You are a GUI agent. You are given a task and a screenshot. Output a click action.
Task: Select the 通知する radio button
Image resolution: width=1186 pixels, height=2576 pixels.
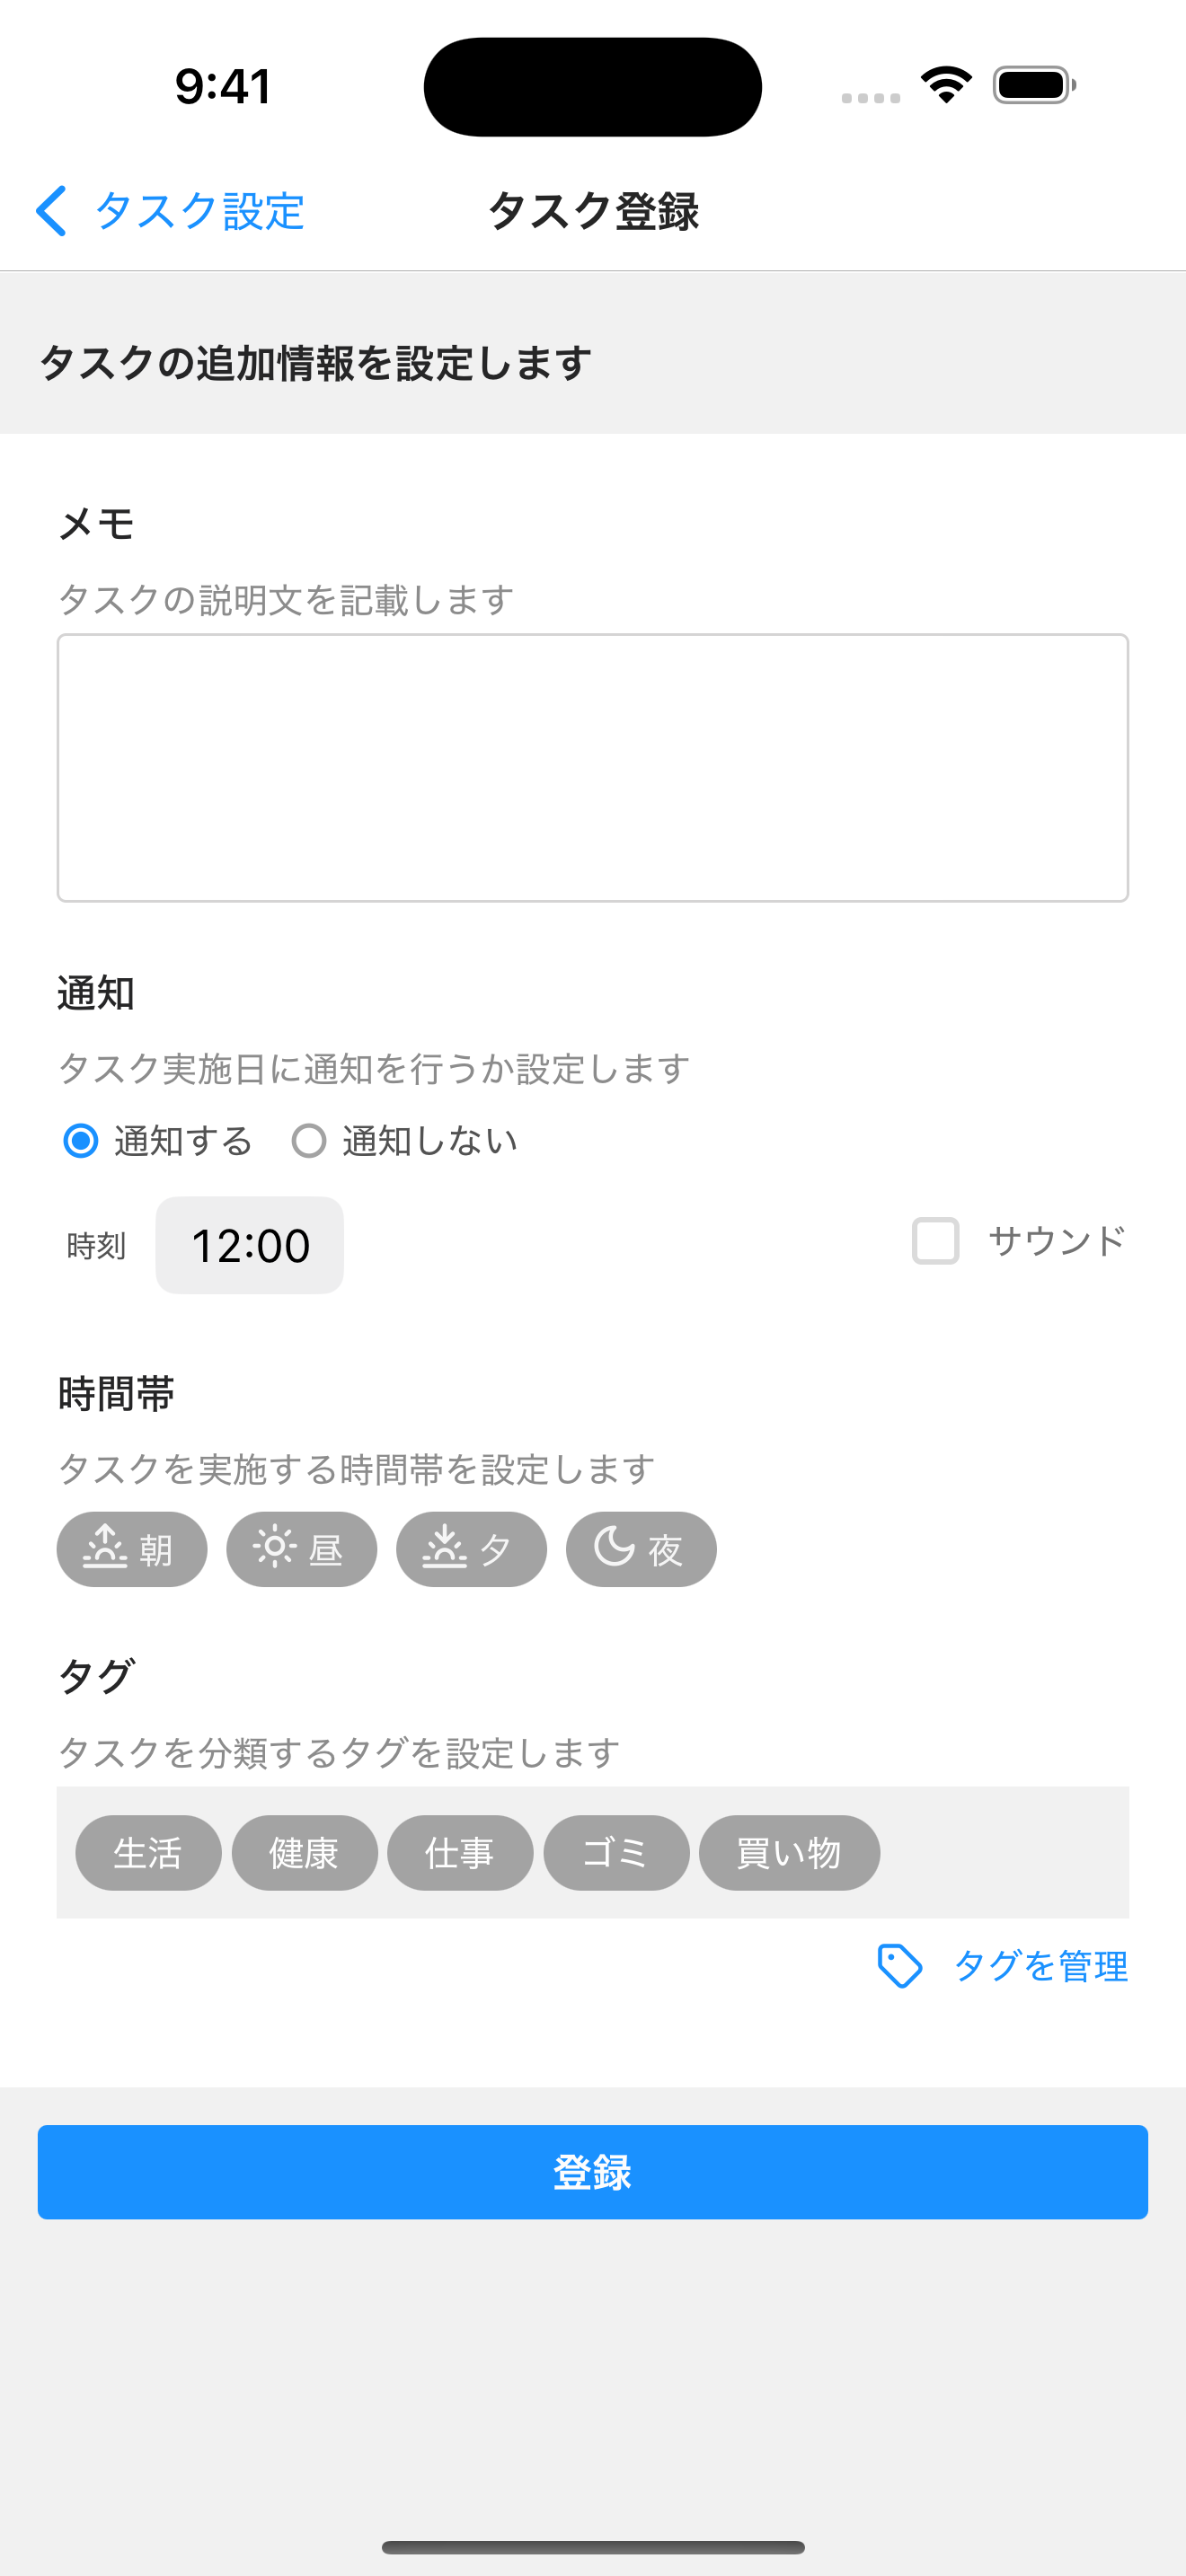[x=81, y=1141]
